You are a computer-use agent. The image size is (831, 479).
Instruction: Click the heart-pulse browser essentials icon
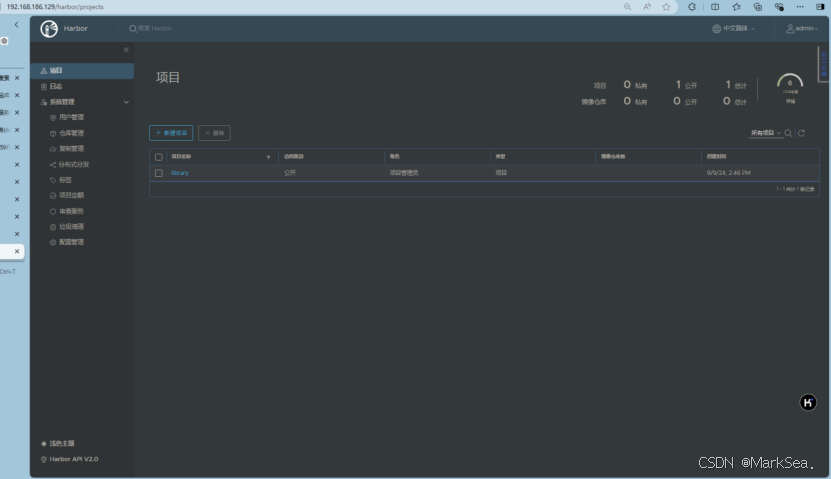779,7
